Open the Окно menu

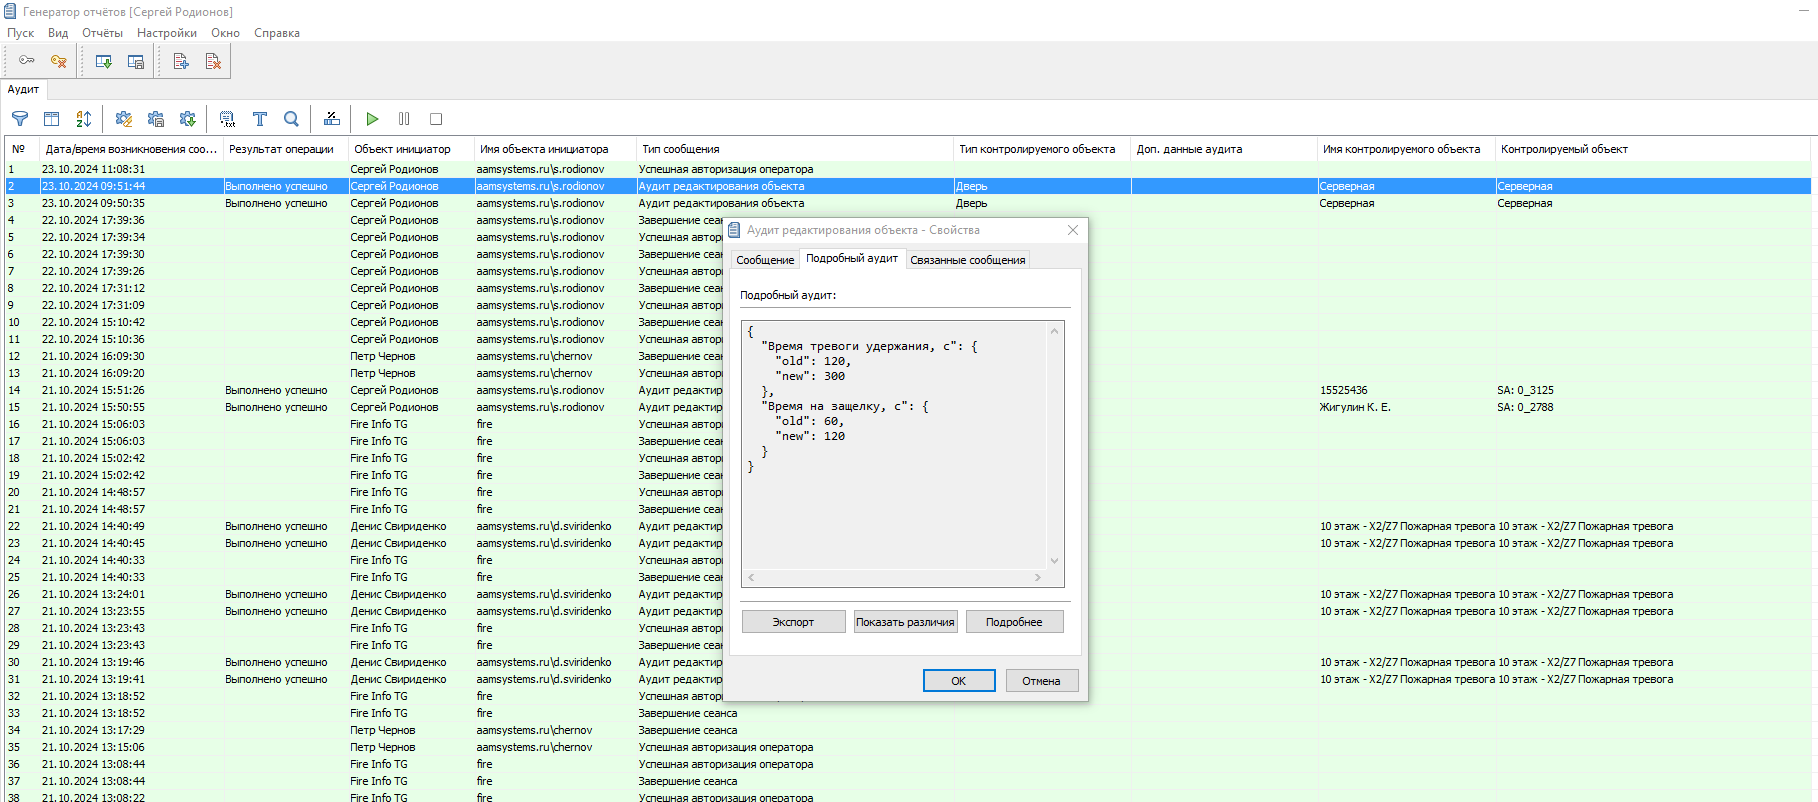(225, 33)
